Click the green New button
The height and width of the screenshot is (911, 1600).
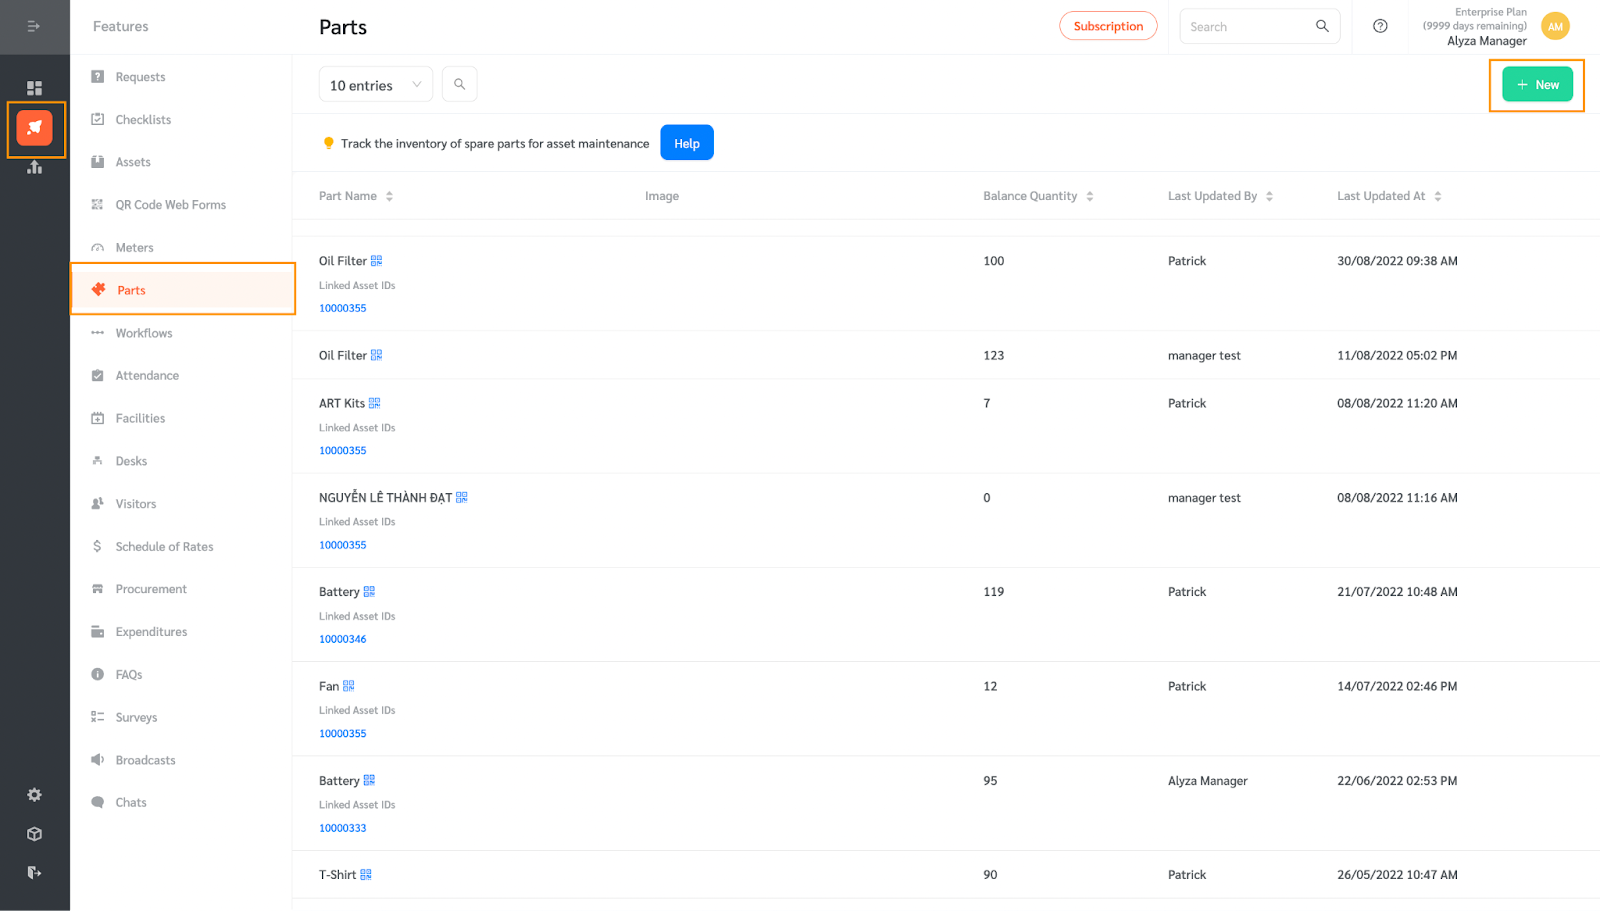tap(1537, 85)
